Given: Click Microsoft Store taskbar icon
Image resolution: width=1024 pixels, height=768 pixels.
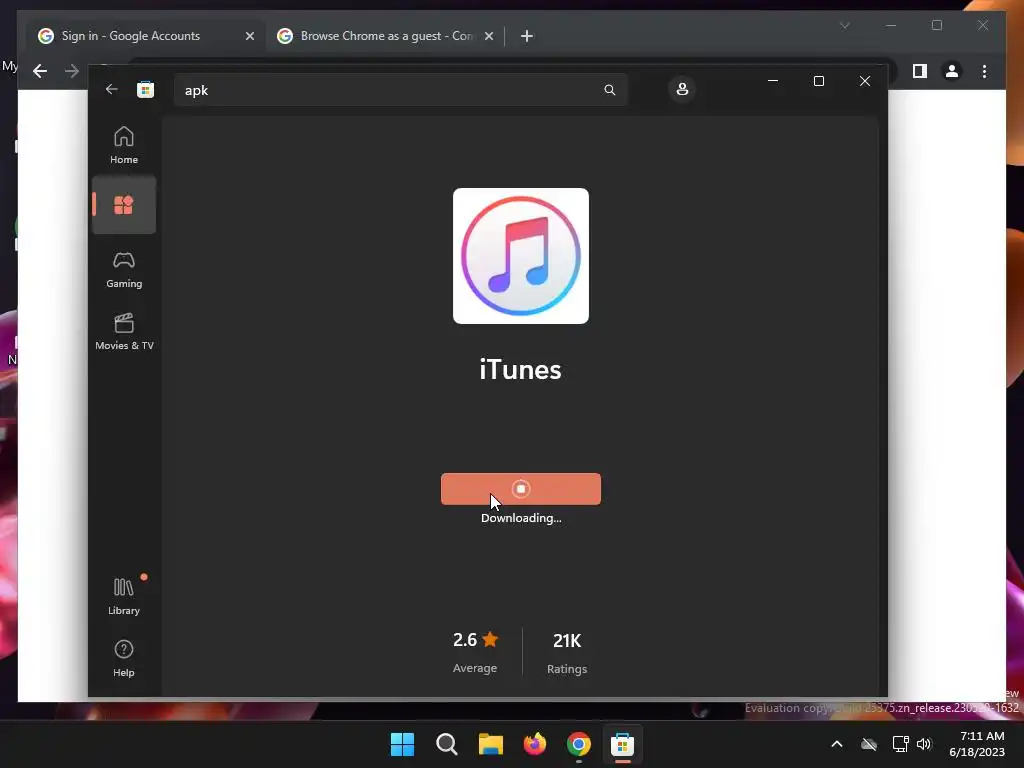Looking at the screenshot, I should click(x=622, y=744).
